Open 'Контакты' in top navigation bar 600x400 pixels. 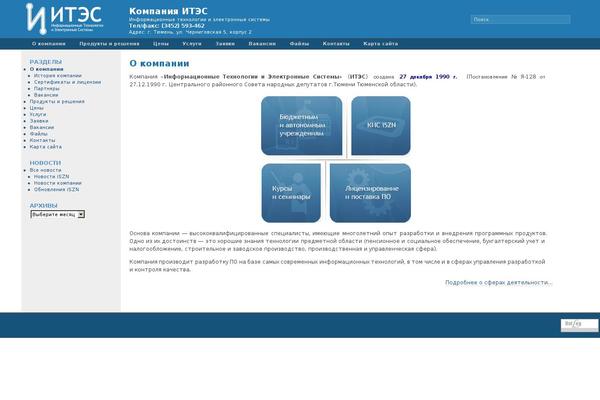tap(336, 44)
